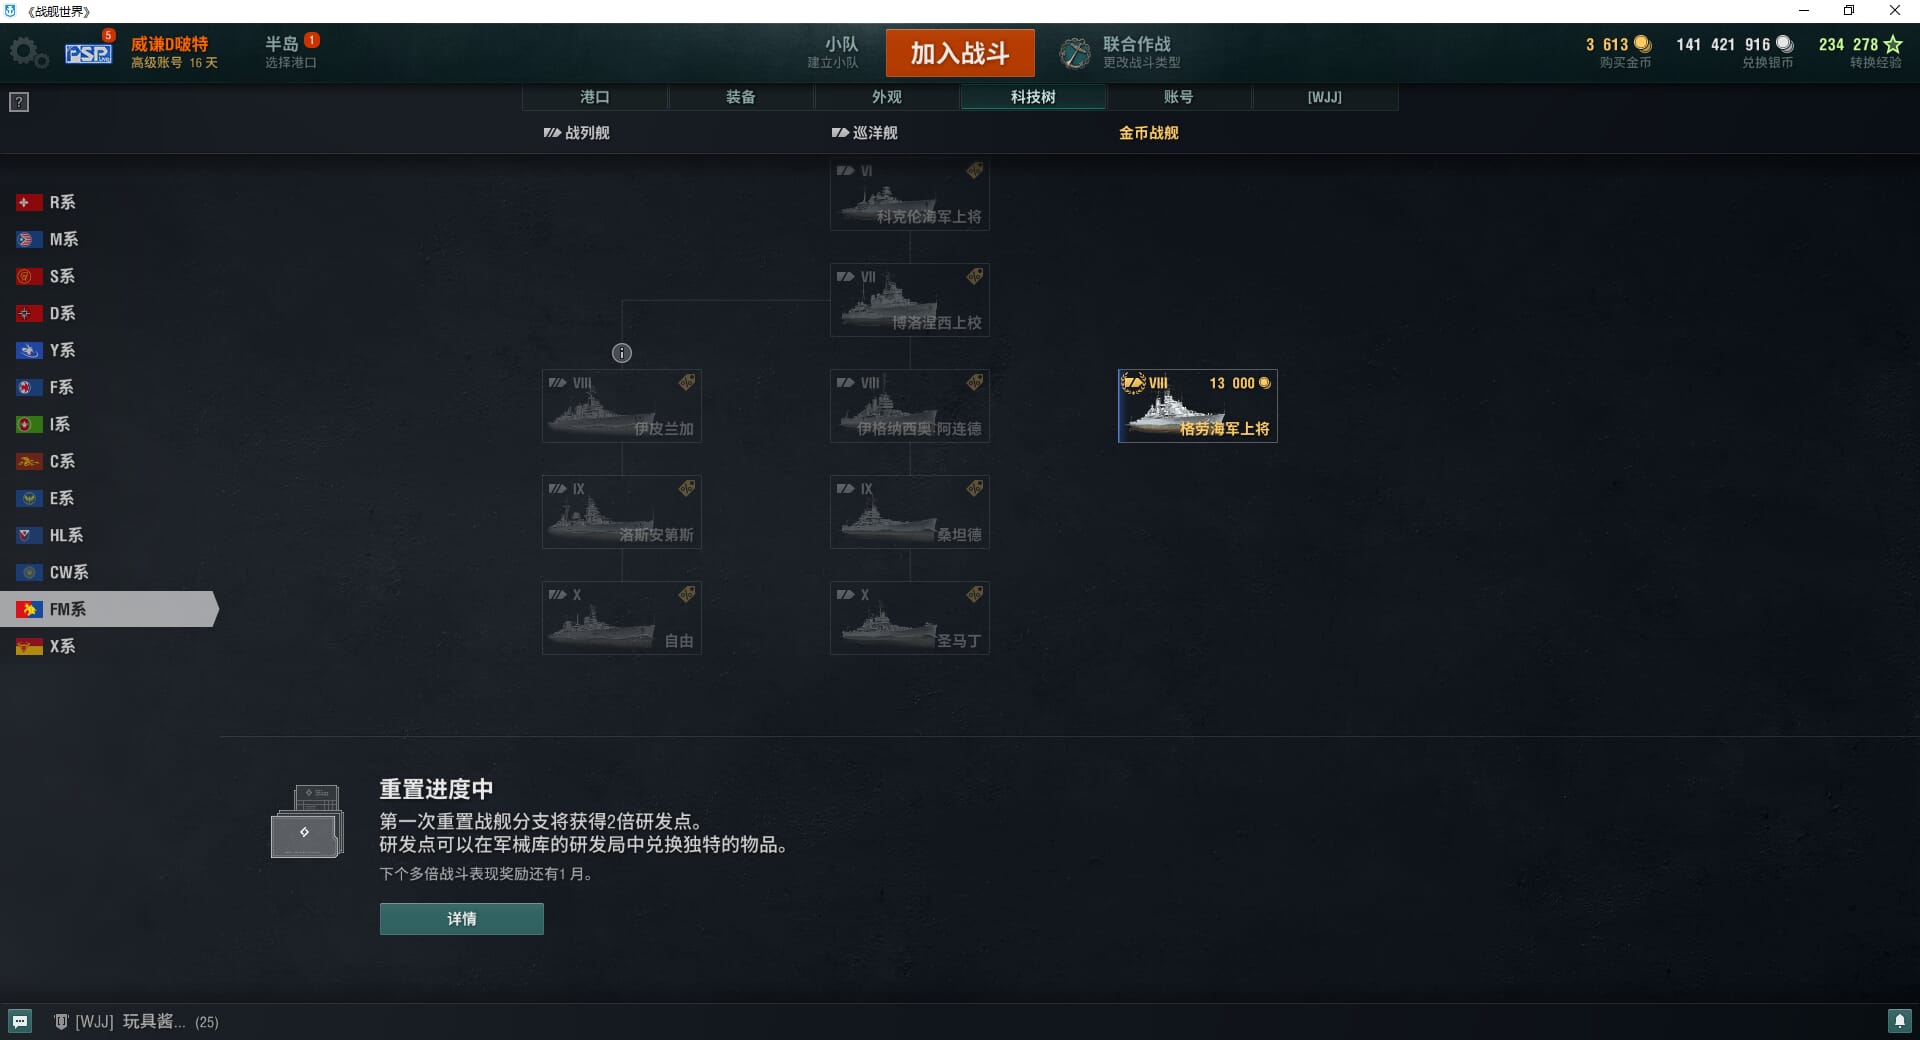Open the 外观 tab
This screenshot has height=1040, width=1920.
(887, 97)
